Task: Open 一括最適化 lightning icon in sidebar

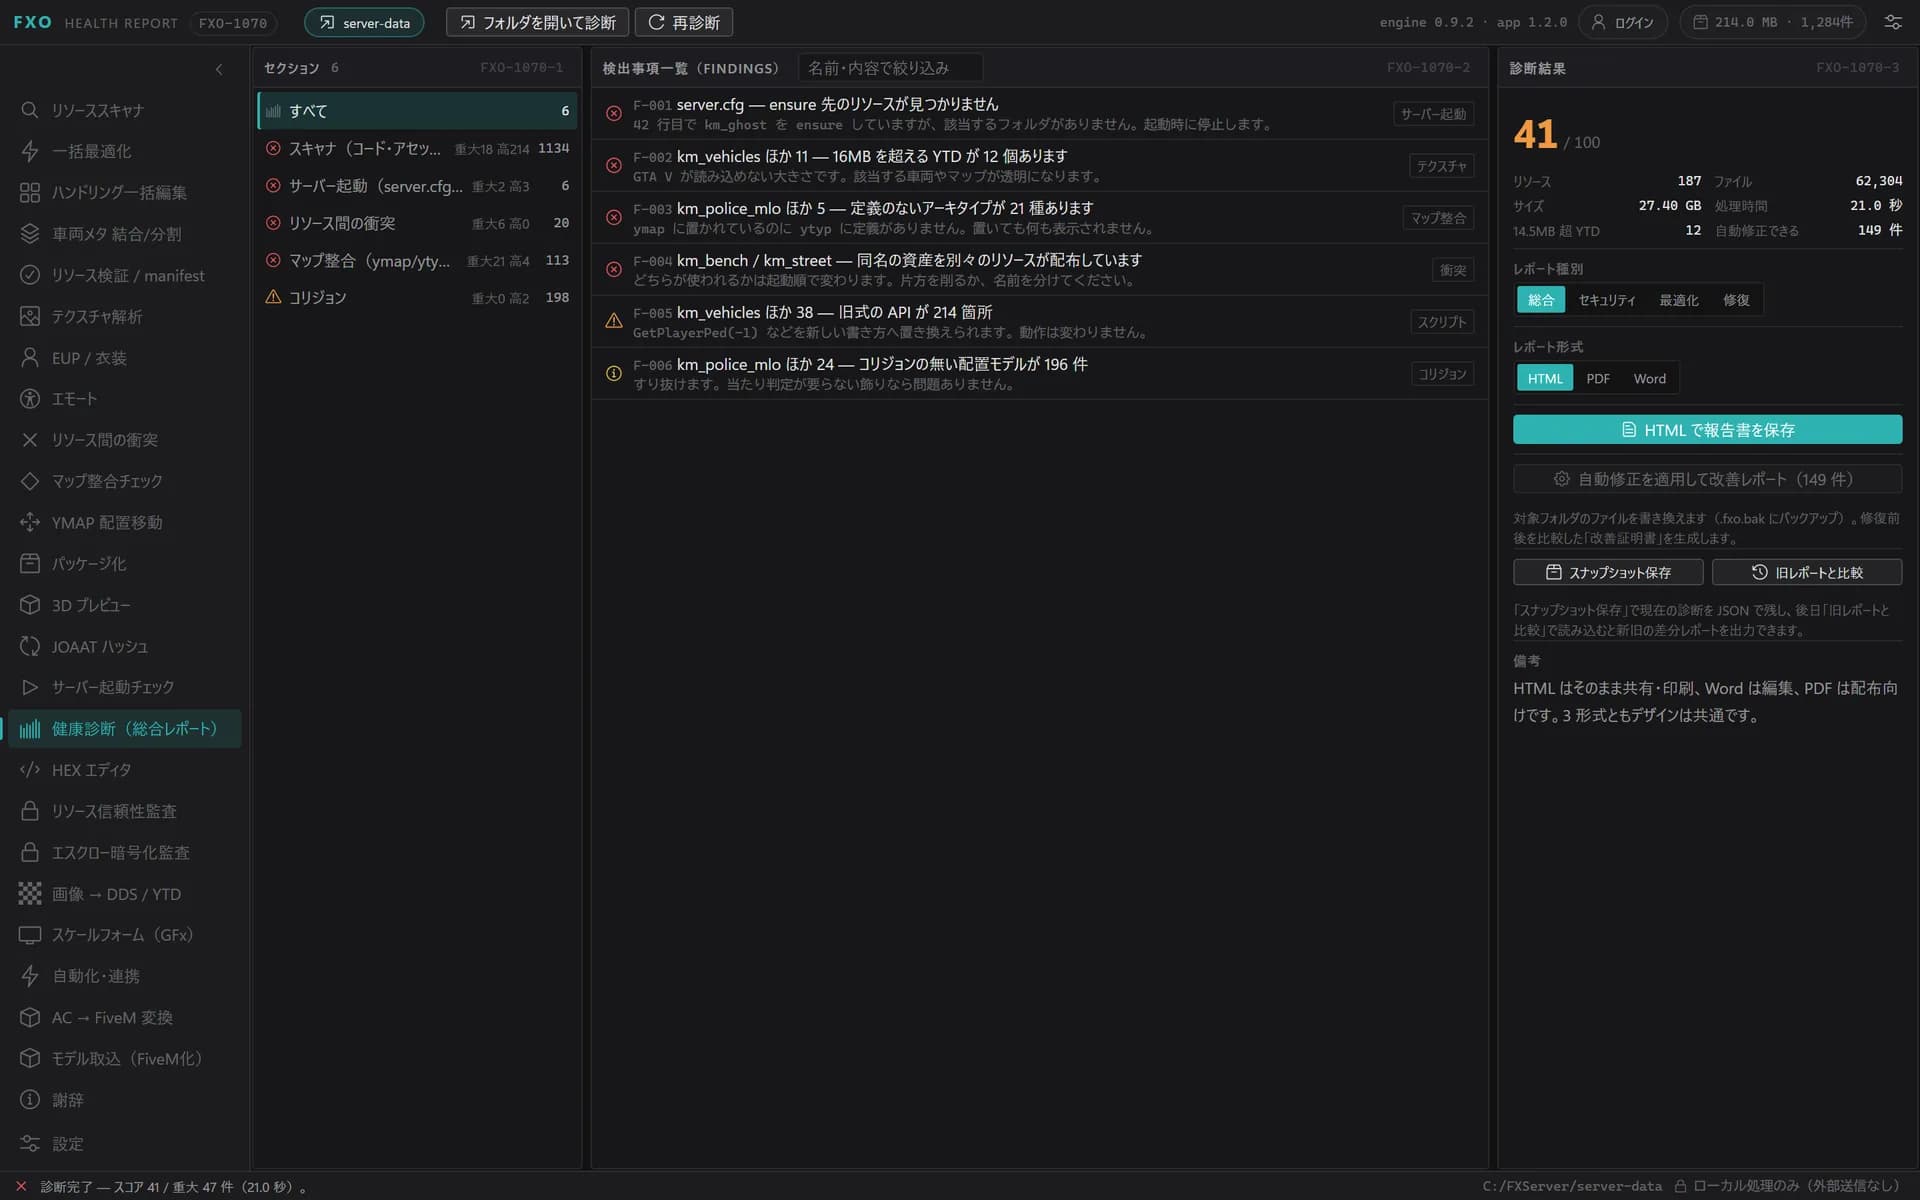Action: 30,151
